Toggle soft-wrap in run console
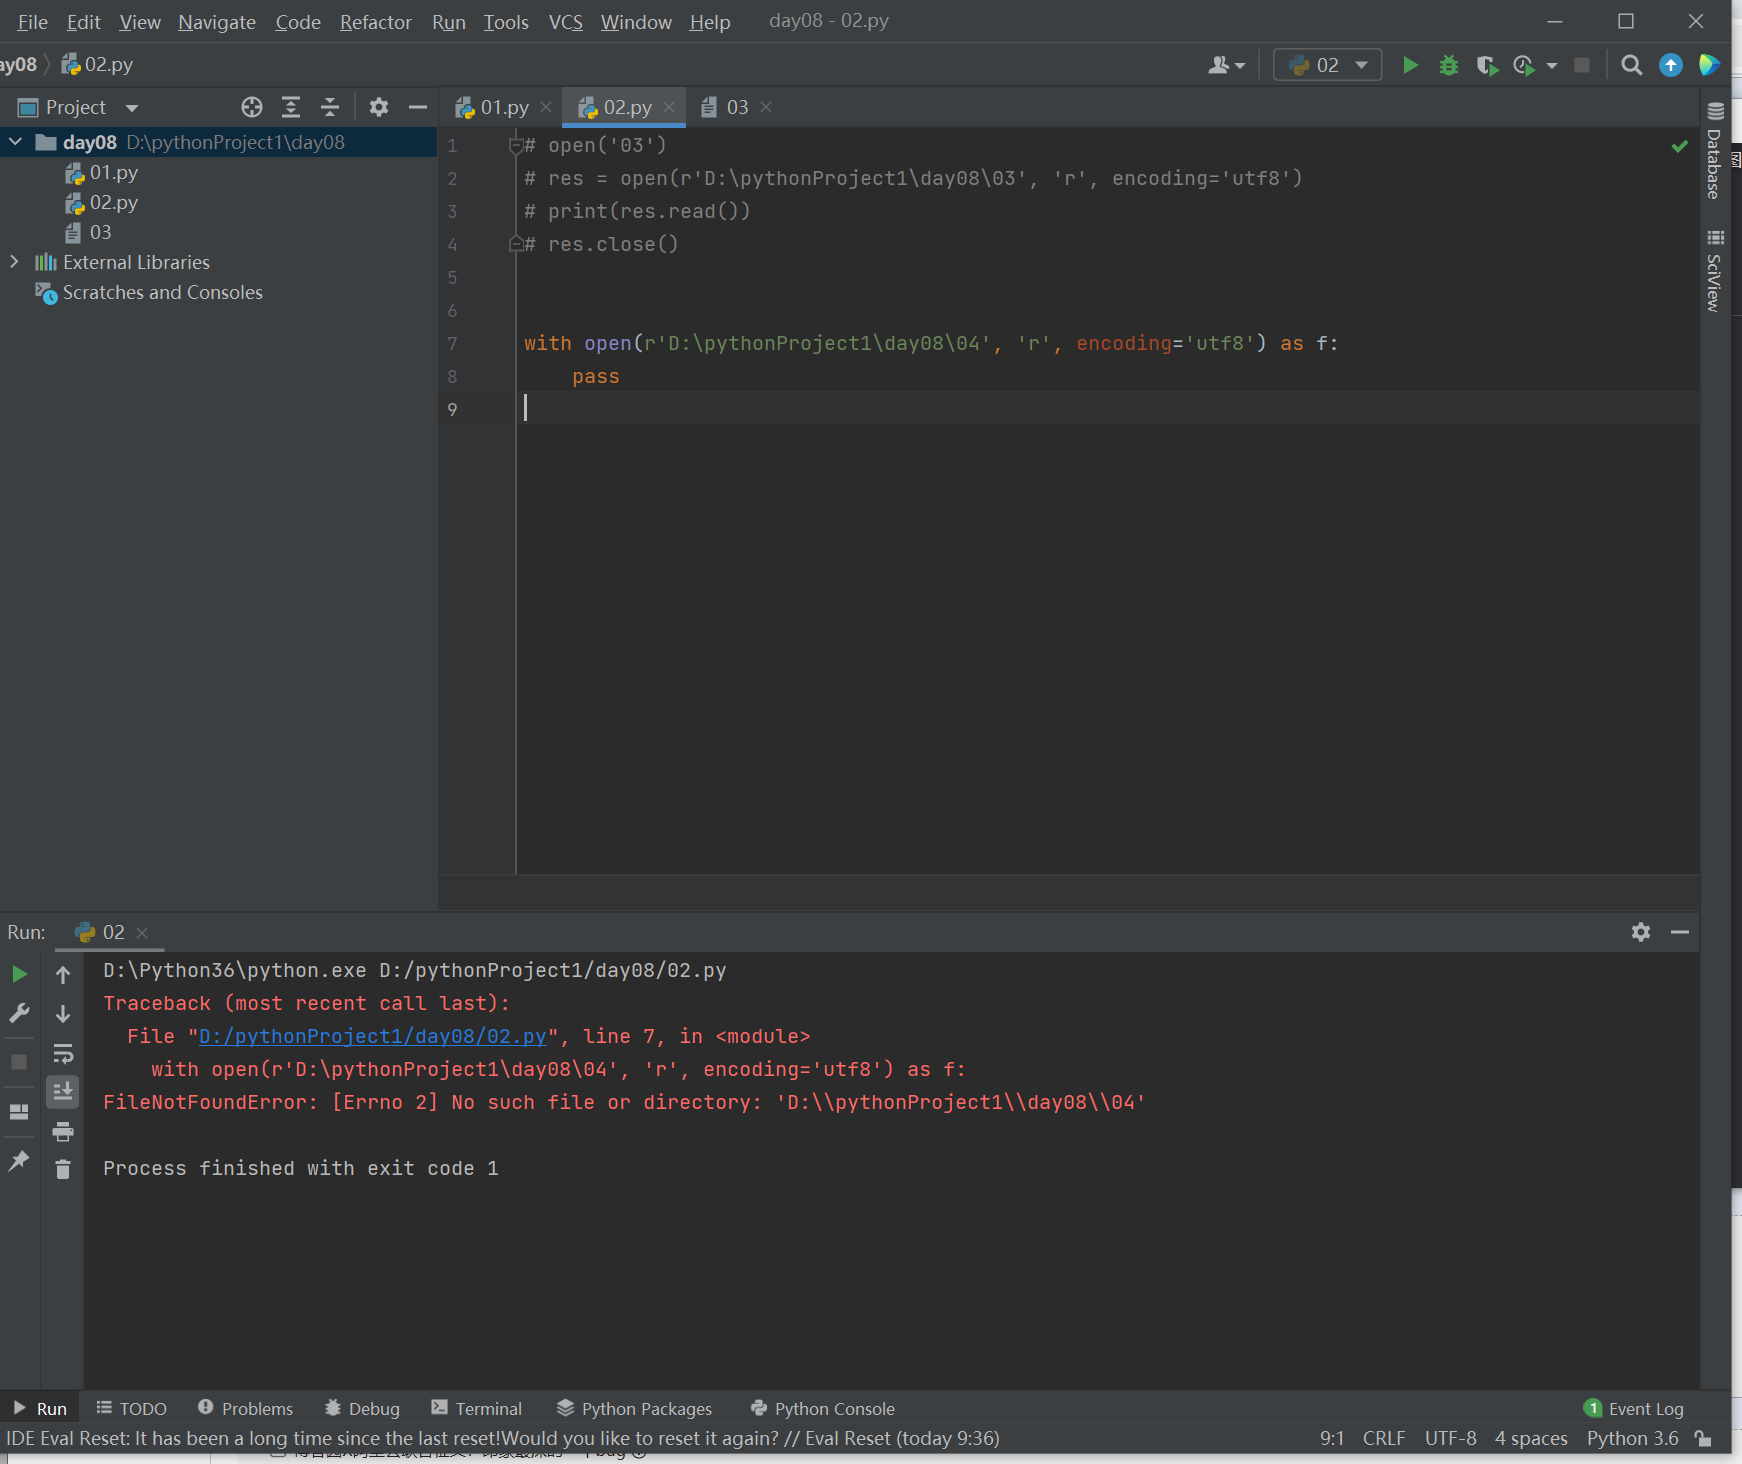Screen dimensions: 1742x1464 (x=63, y=1053)
